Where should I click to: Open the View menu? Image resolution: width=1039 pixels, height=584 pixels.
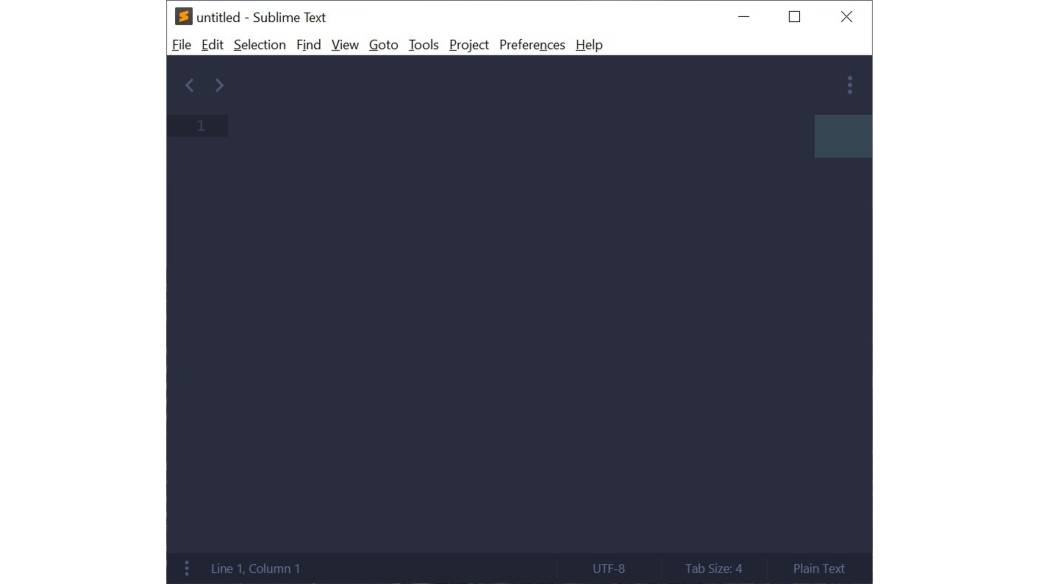[345, 45]
